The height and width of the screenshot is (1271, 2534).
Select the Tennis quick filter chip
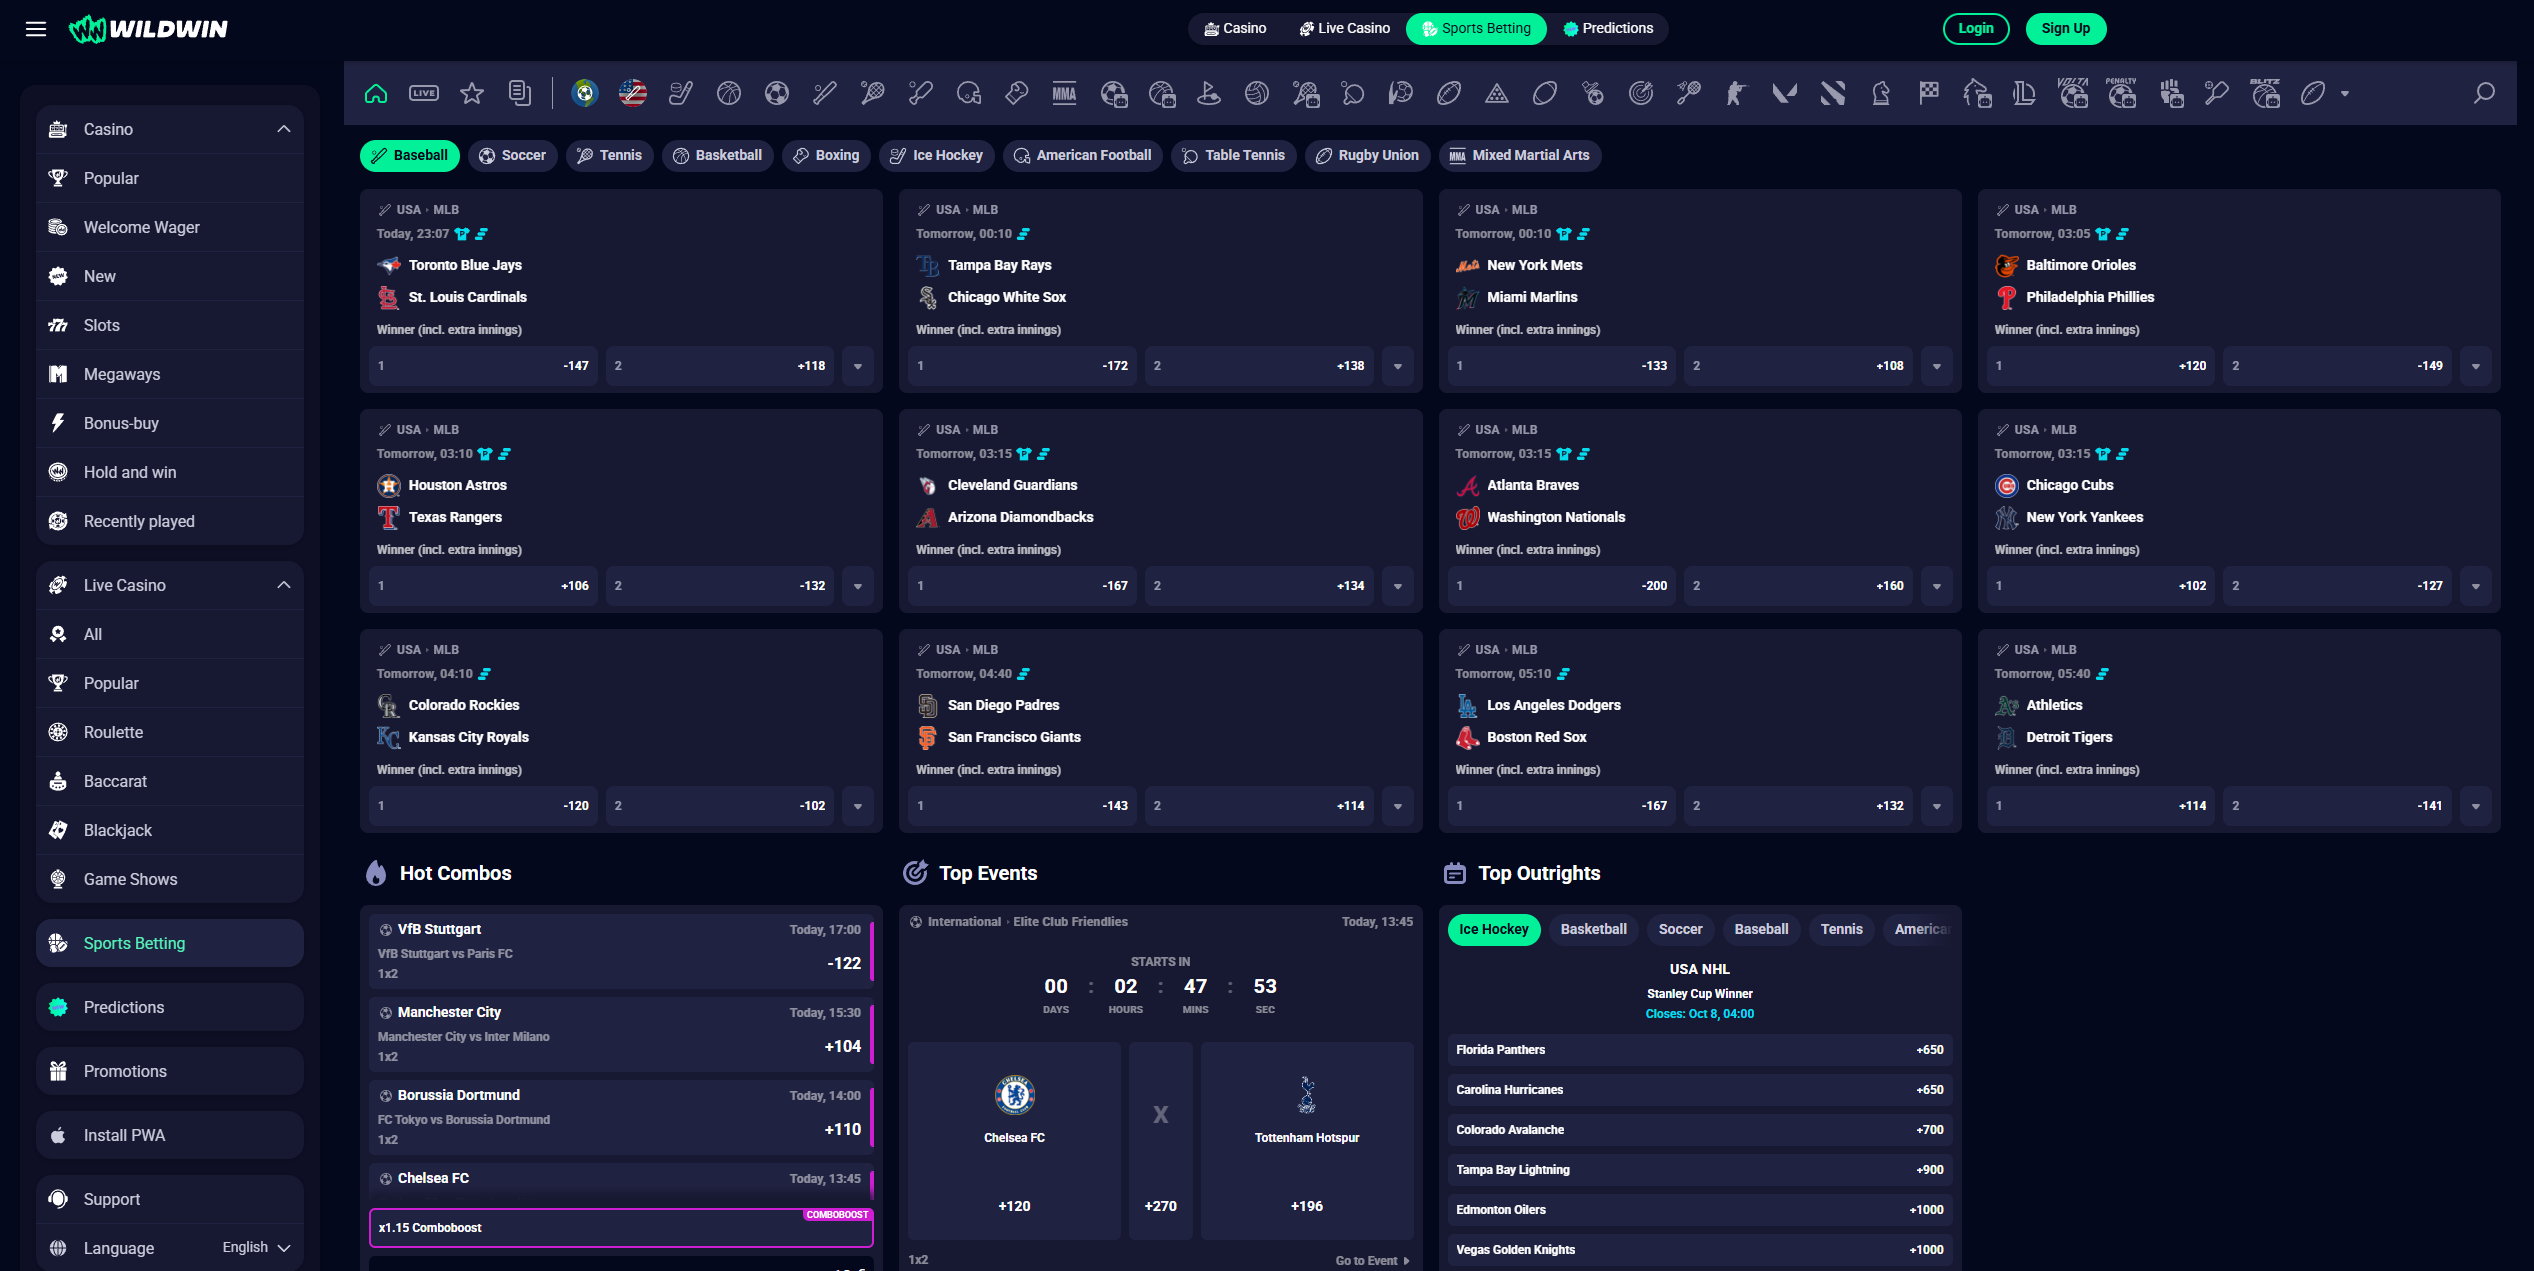click(609, 155)
